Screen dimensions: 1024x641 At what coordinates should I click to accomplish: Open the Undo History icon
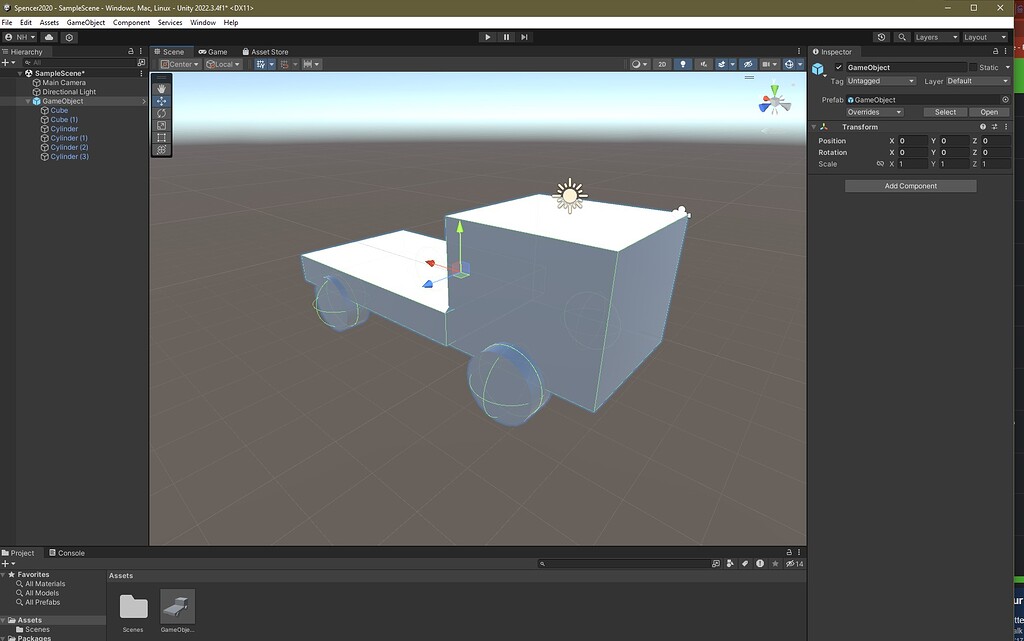coord(881,37)
